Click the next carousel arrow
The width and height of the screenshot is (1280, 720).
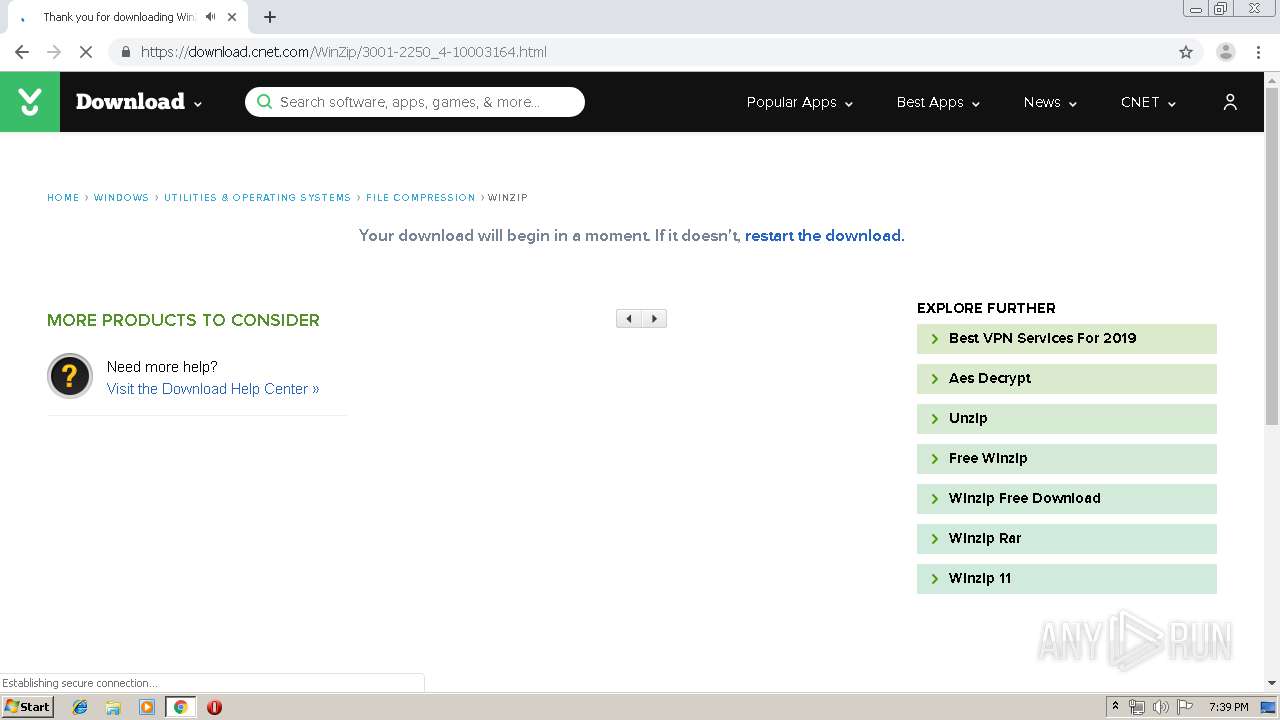click(654, 319)
